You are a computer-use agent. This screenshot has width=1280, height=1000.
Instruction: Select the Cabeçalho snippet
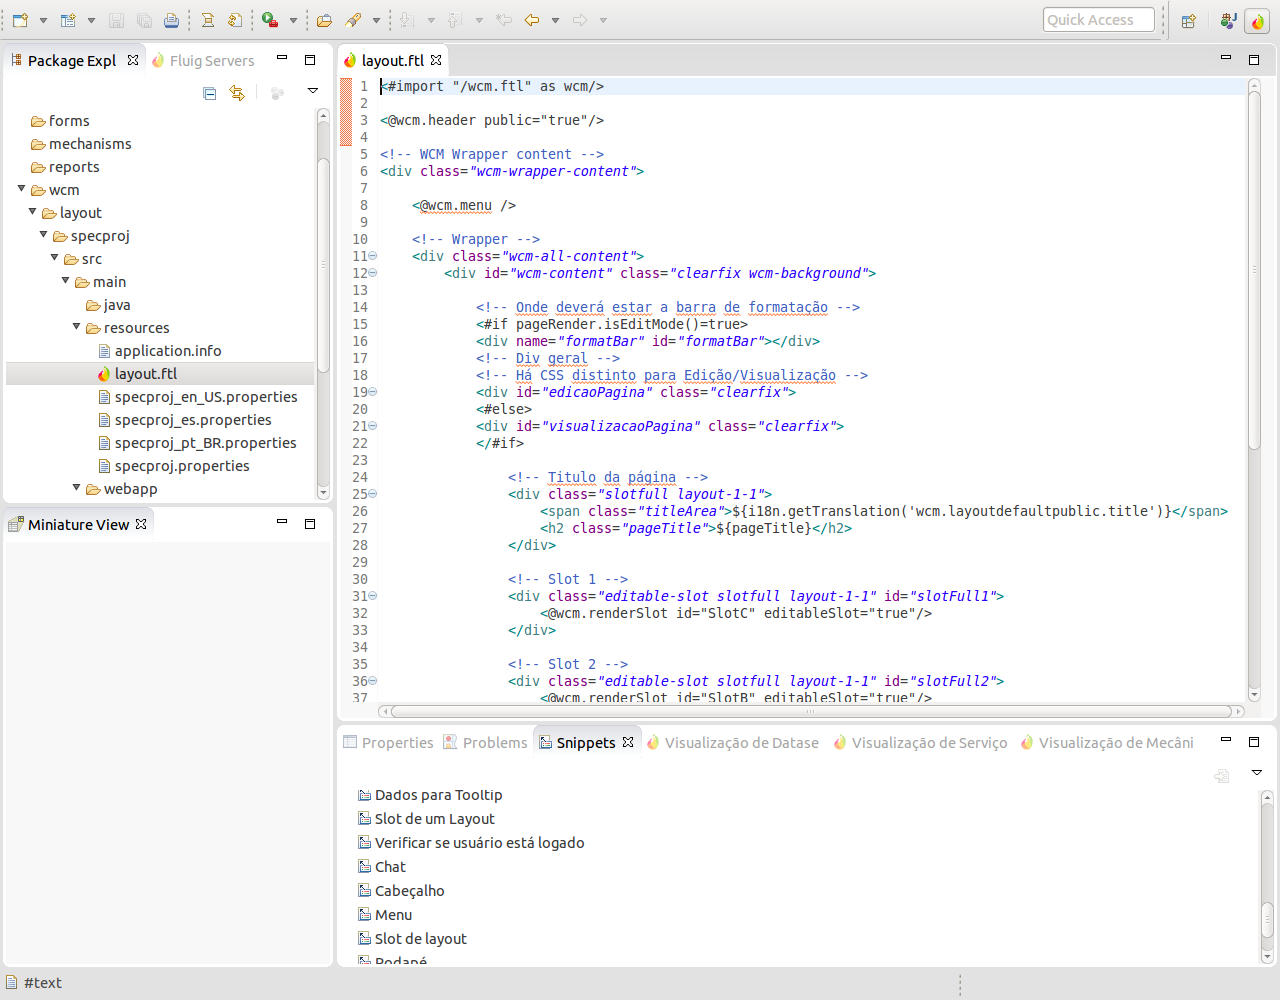[x=409, y=891]
